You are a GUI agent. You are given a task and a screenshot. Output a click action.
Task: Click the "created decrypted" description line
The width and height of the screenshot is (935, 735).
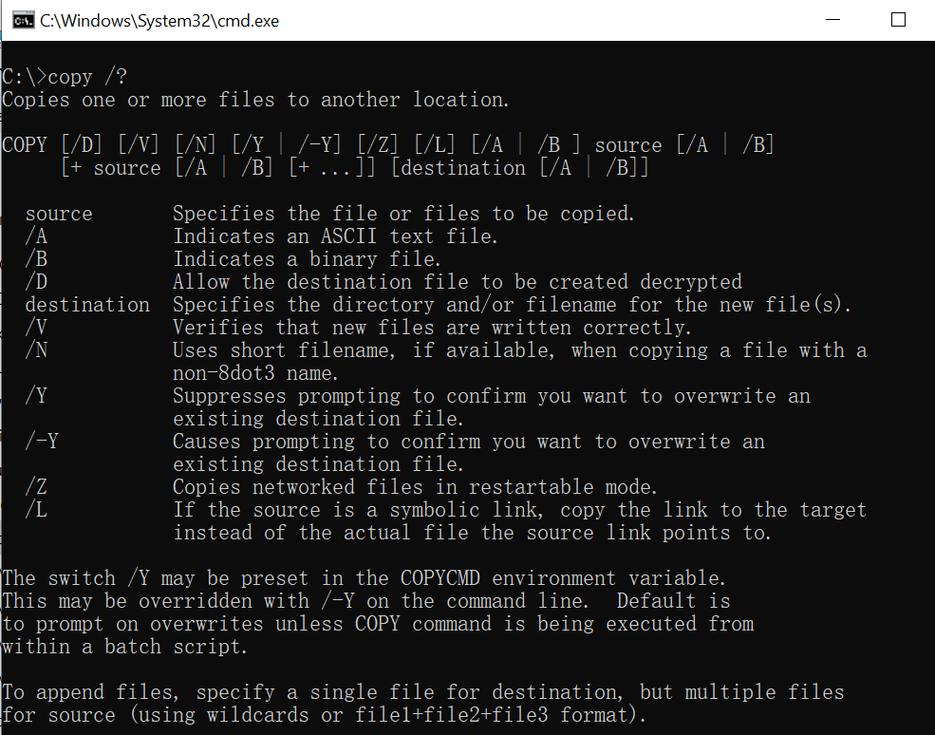tap(457, 282)
